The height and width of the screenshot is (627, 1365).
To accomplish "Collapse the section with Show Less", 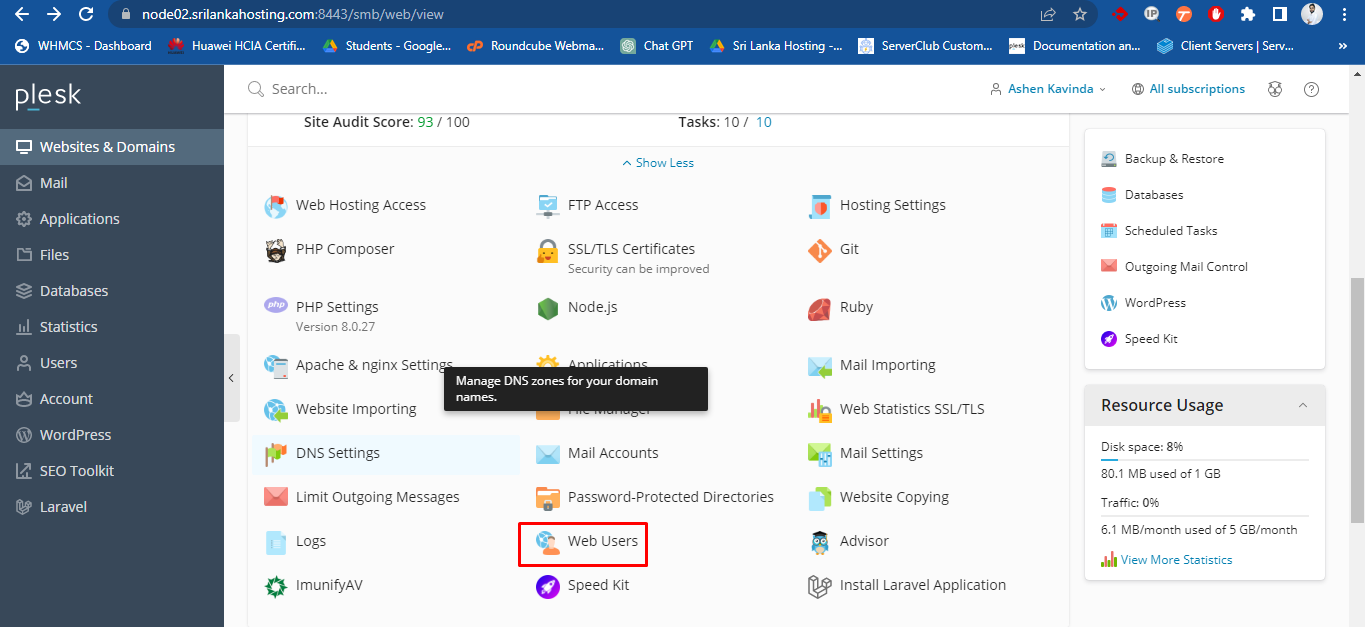I will (x=658, y=163).
